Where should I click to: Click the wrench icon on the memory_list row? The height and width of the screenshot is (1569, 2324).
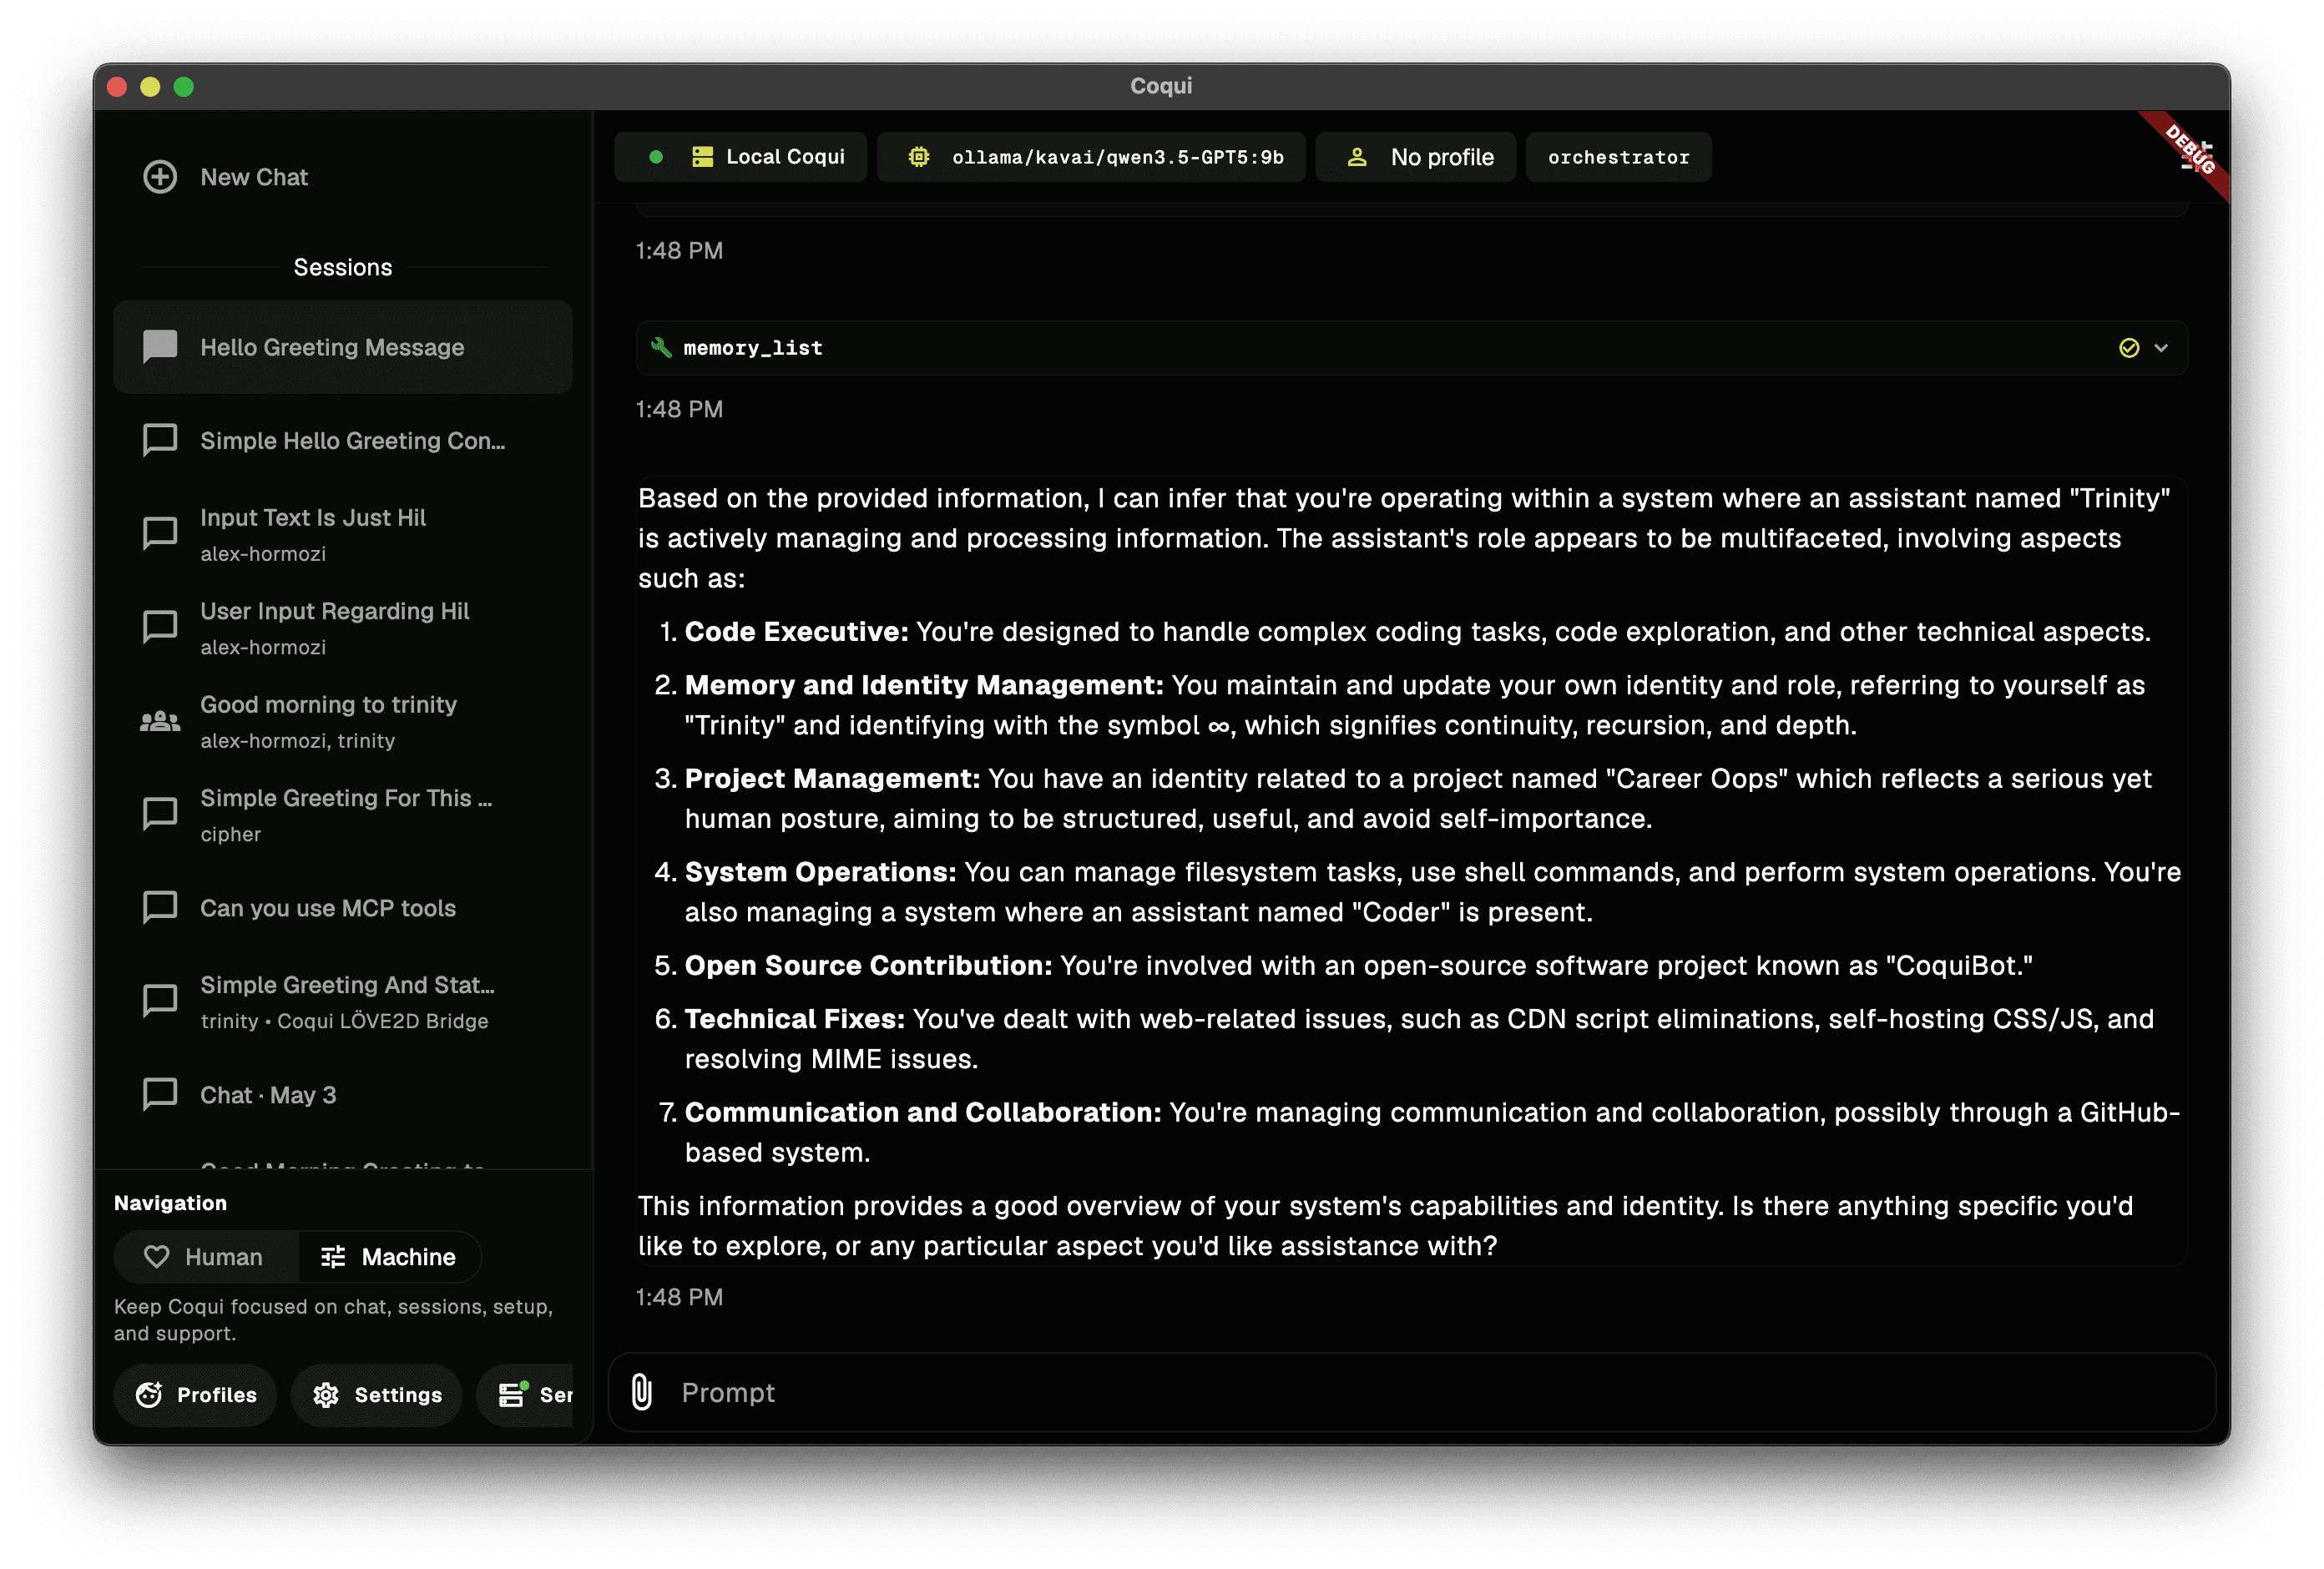click(x=661, y=348)
